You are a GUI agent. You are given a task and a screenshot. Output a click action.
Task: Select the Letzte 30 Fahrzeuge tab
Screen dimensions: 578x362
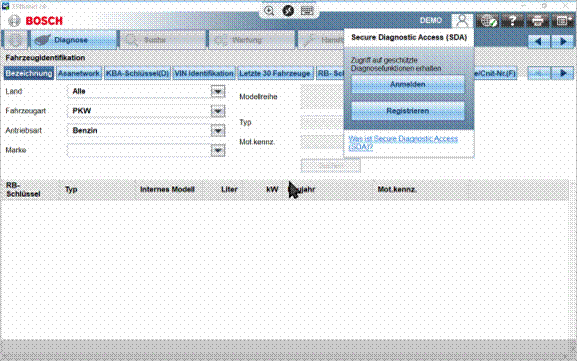pos(275,73)
